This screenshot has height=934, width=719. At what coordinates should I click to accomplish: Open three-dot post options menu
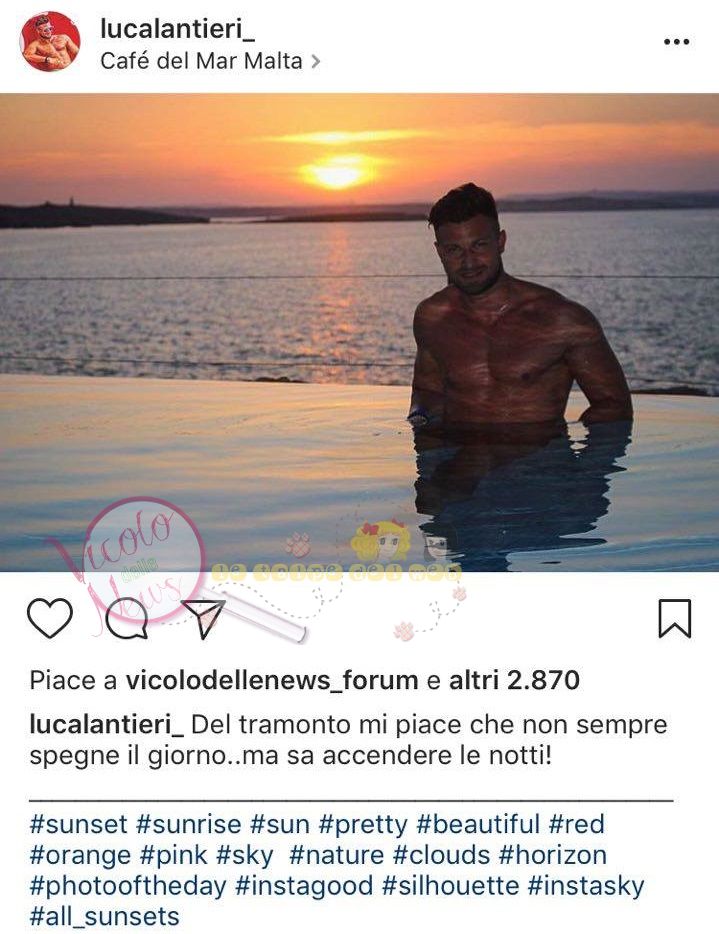click(x=677, y=42)
